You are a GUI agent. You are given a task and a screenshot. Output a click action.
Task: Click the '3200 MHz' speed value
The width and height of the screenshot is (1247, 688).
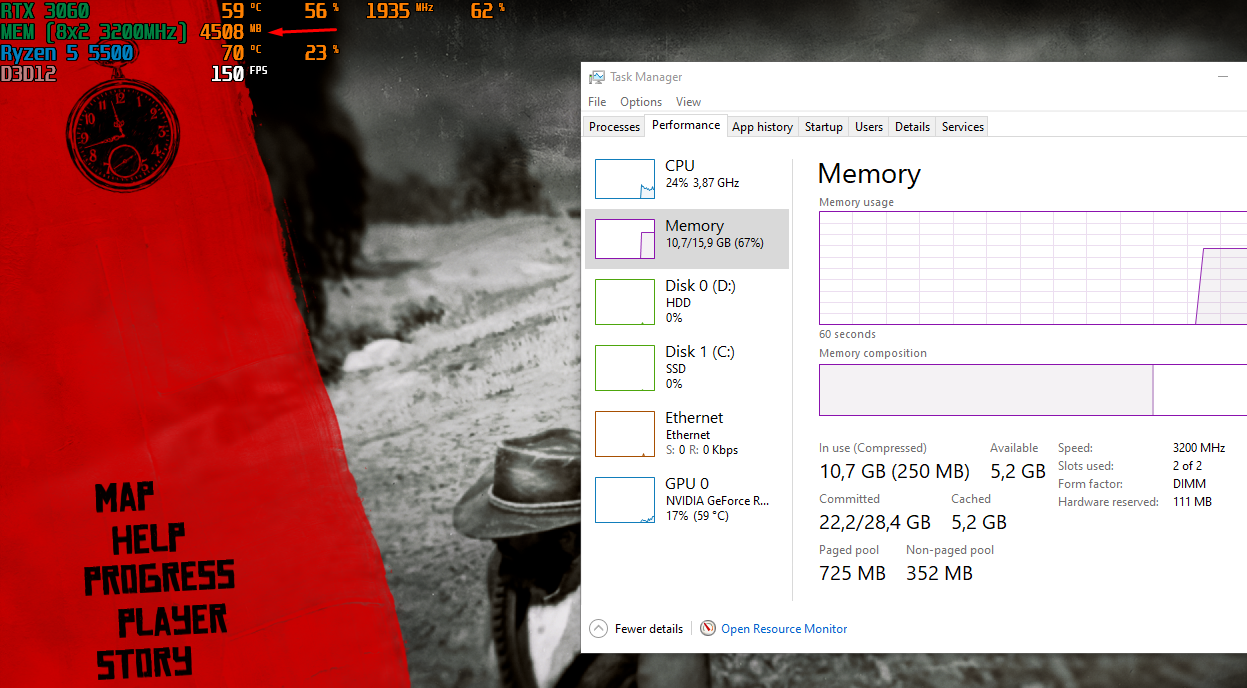point(1199,448)
